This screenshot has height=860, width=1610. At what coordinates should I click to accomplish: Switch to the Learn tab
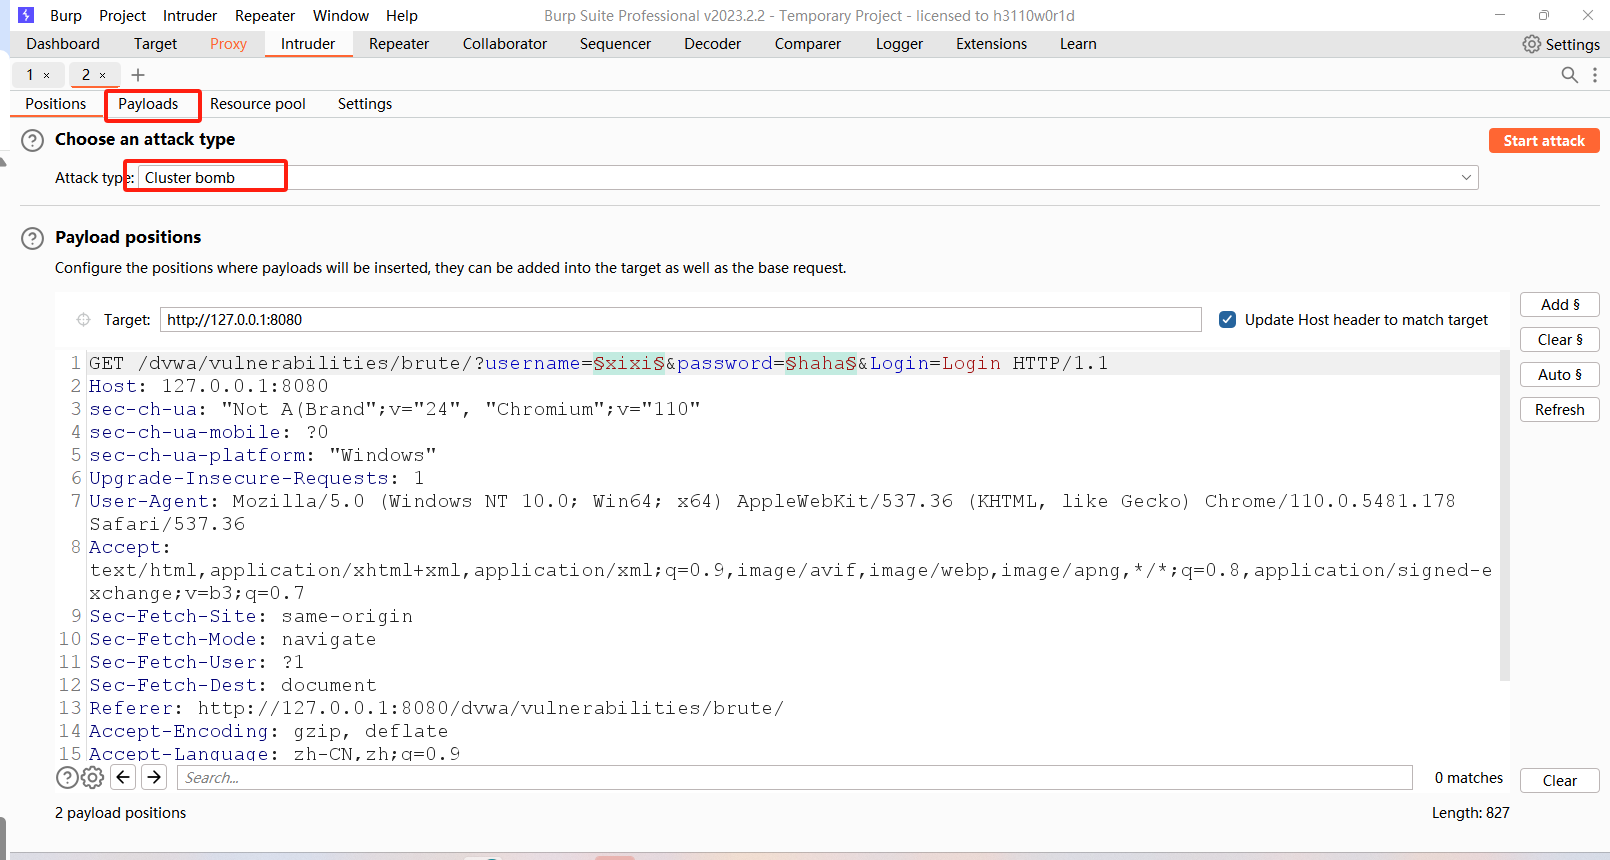(x=1078, y=44)
